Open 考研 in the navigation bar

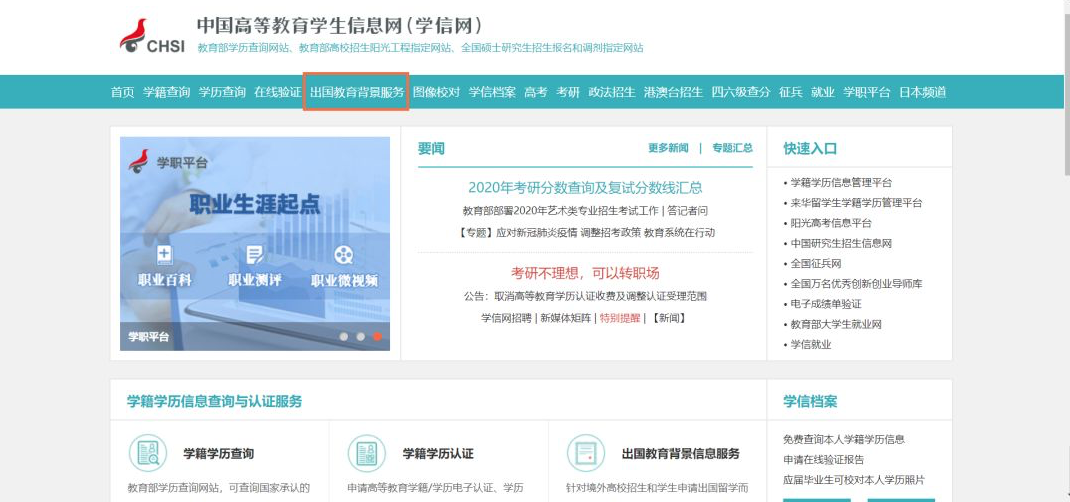[568, 92]
